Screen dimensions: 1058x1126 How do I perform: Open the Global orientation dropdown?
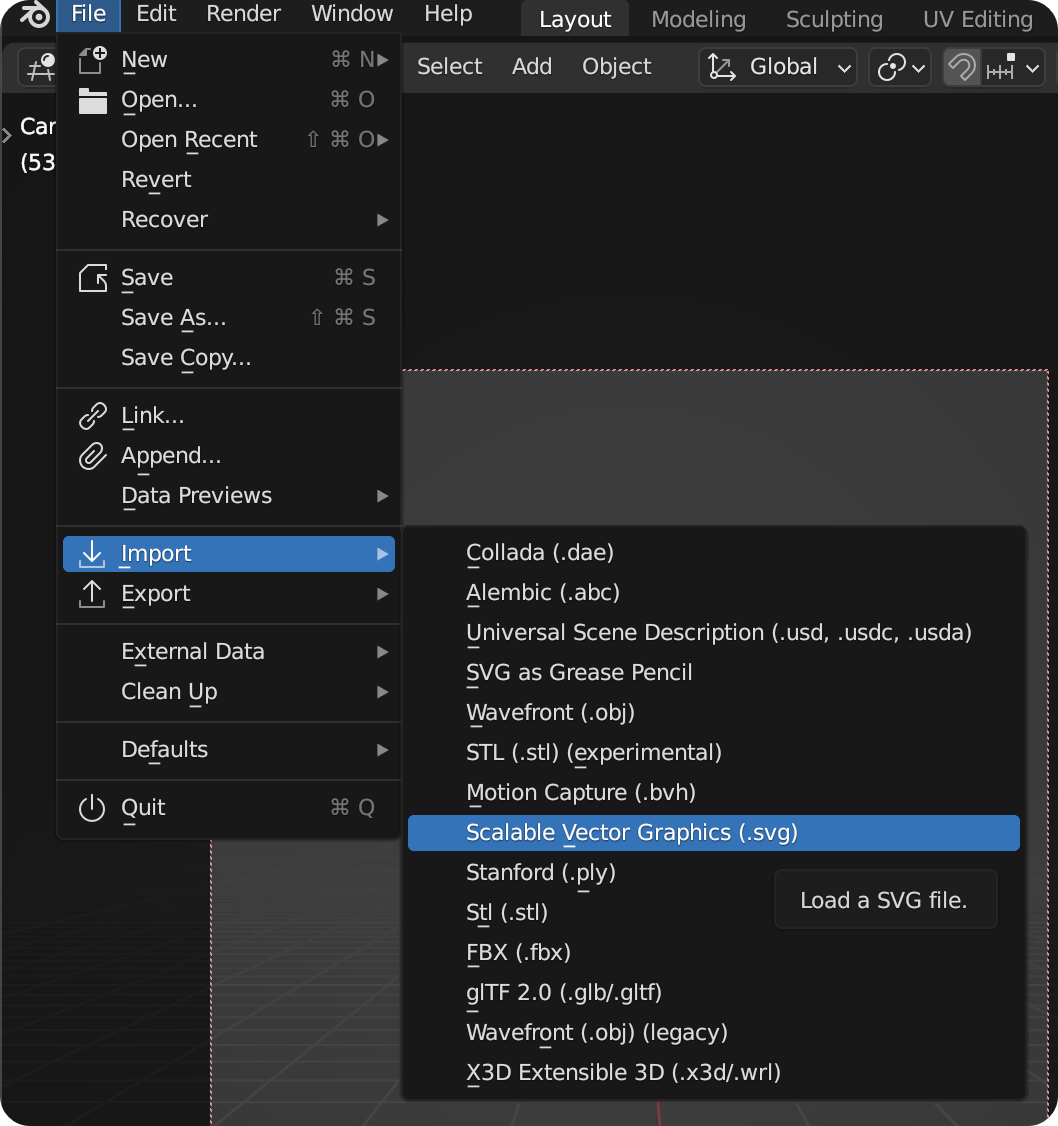[778, 68]
